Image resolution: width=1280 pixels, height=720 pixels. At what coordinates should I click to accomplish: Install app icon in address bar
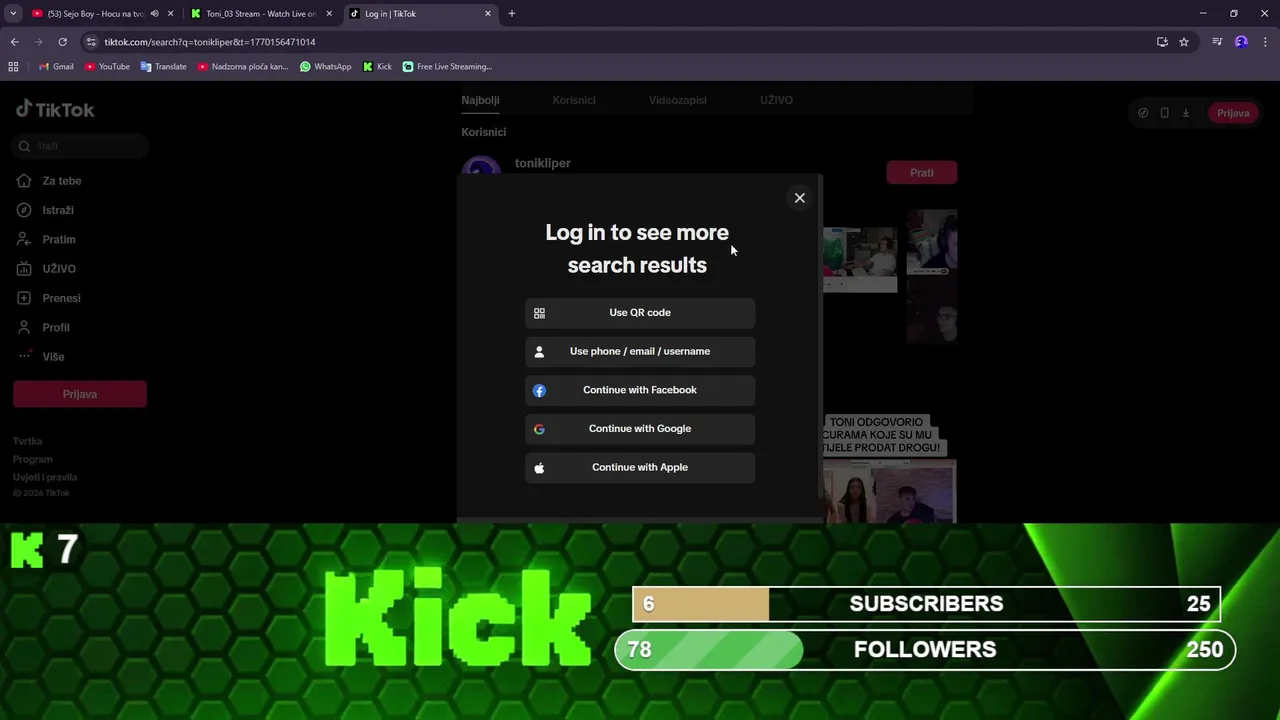[x=1162, y=42]
